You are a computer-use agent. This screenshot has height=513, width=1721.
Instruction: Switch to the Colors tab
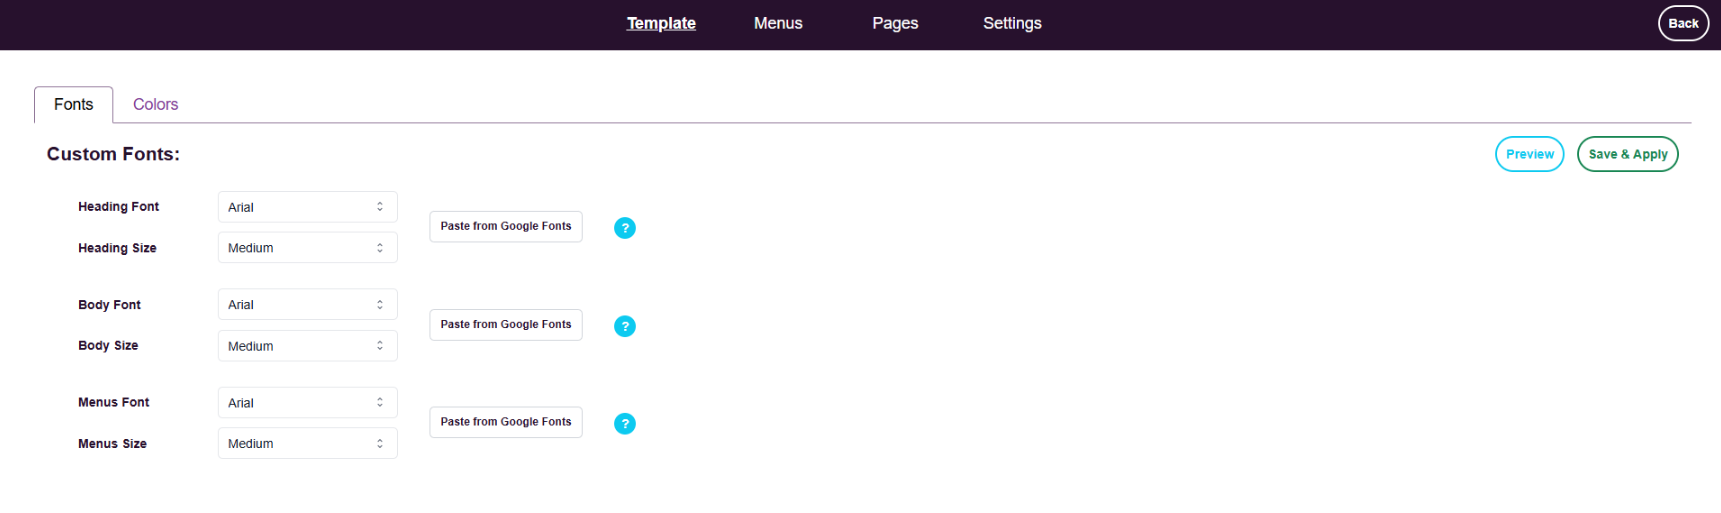tap(155, 105)
